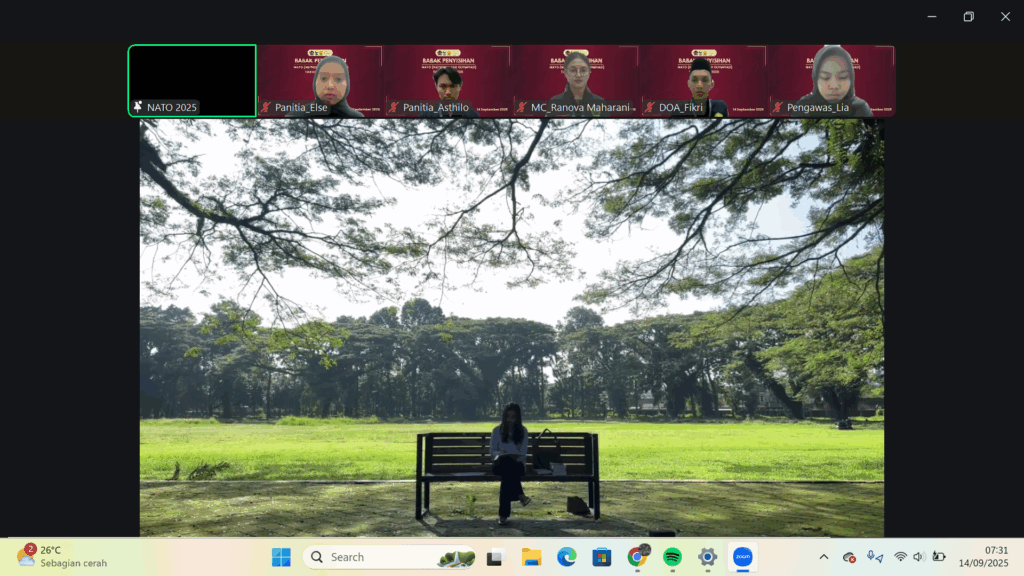Click Panitia_Else participant video thumbnail
1024x576 pixels.
[x=320, y=81]
